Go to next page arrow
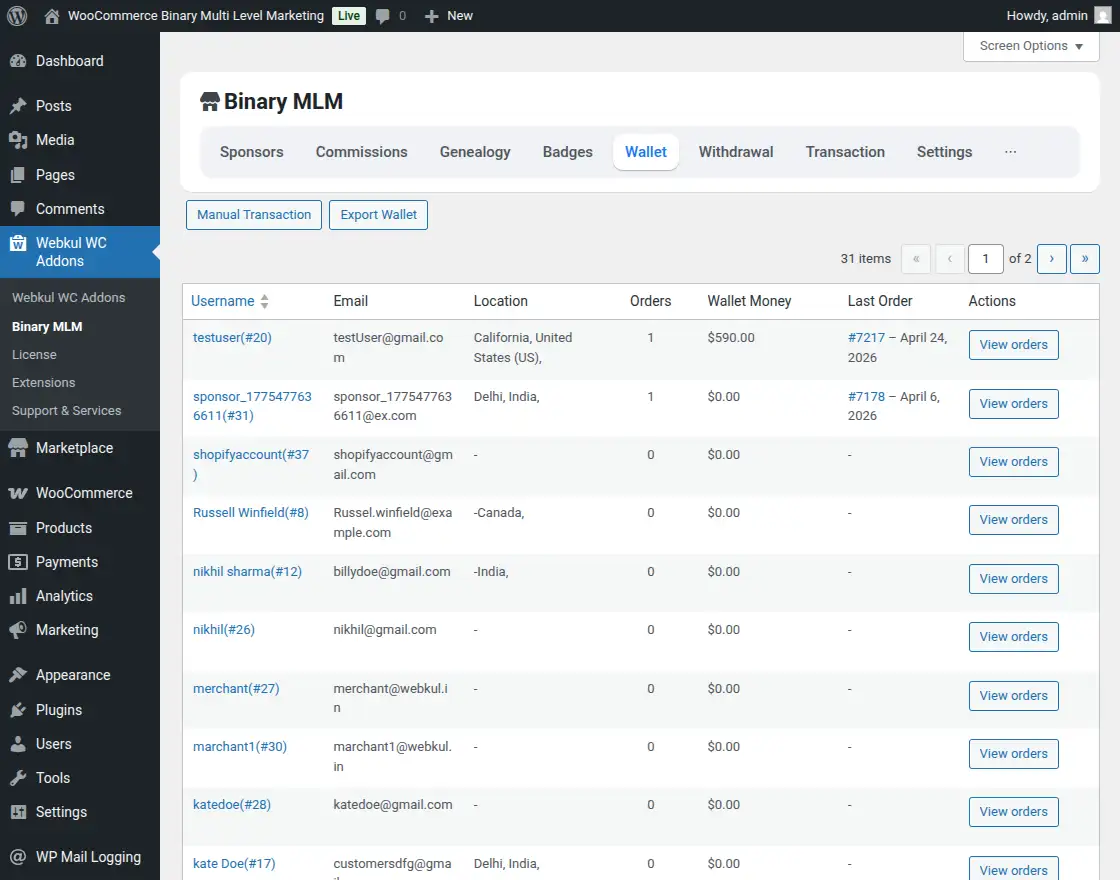 point(1051,259)
